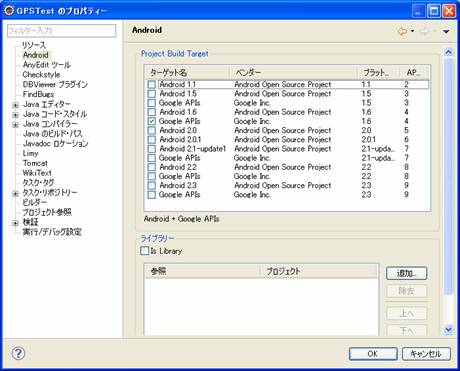This screenshot has width=460, height=371.
Task: Click the back navigation arrow icon
Action: (402, 31)
